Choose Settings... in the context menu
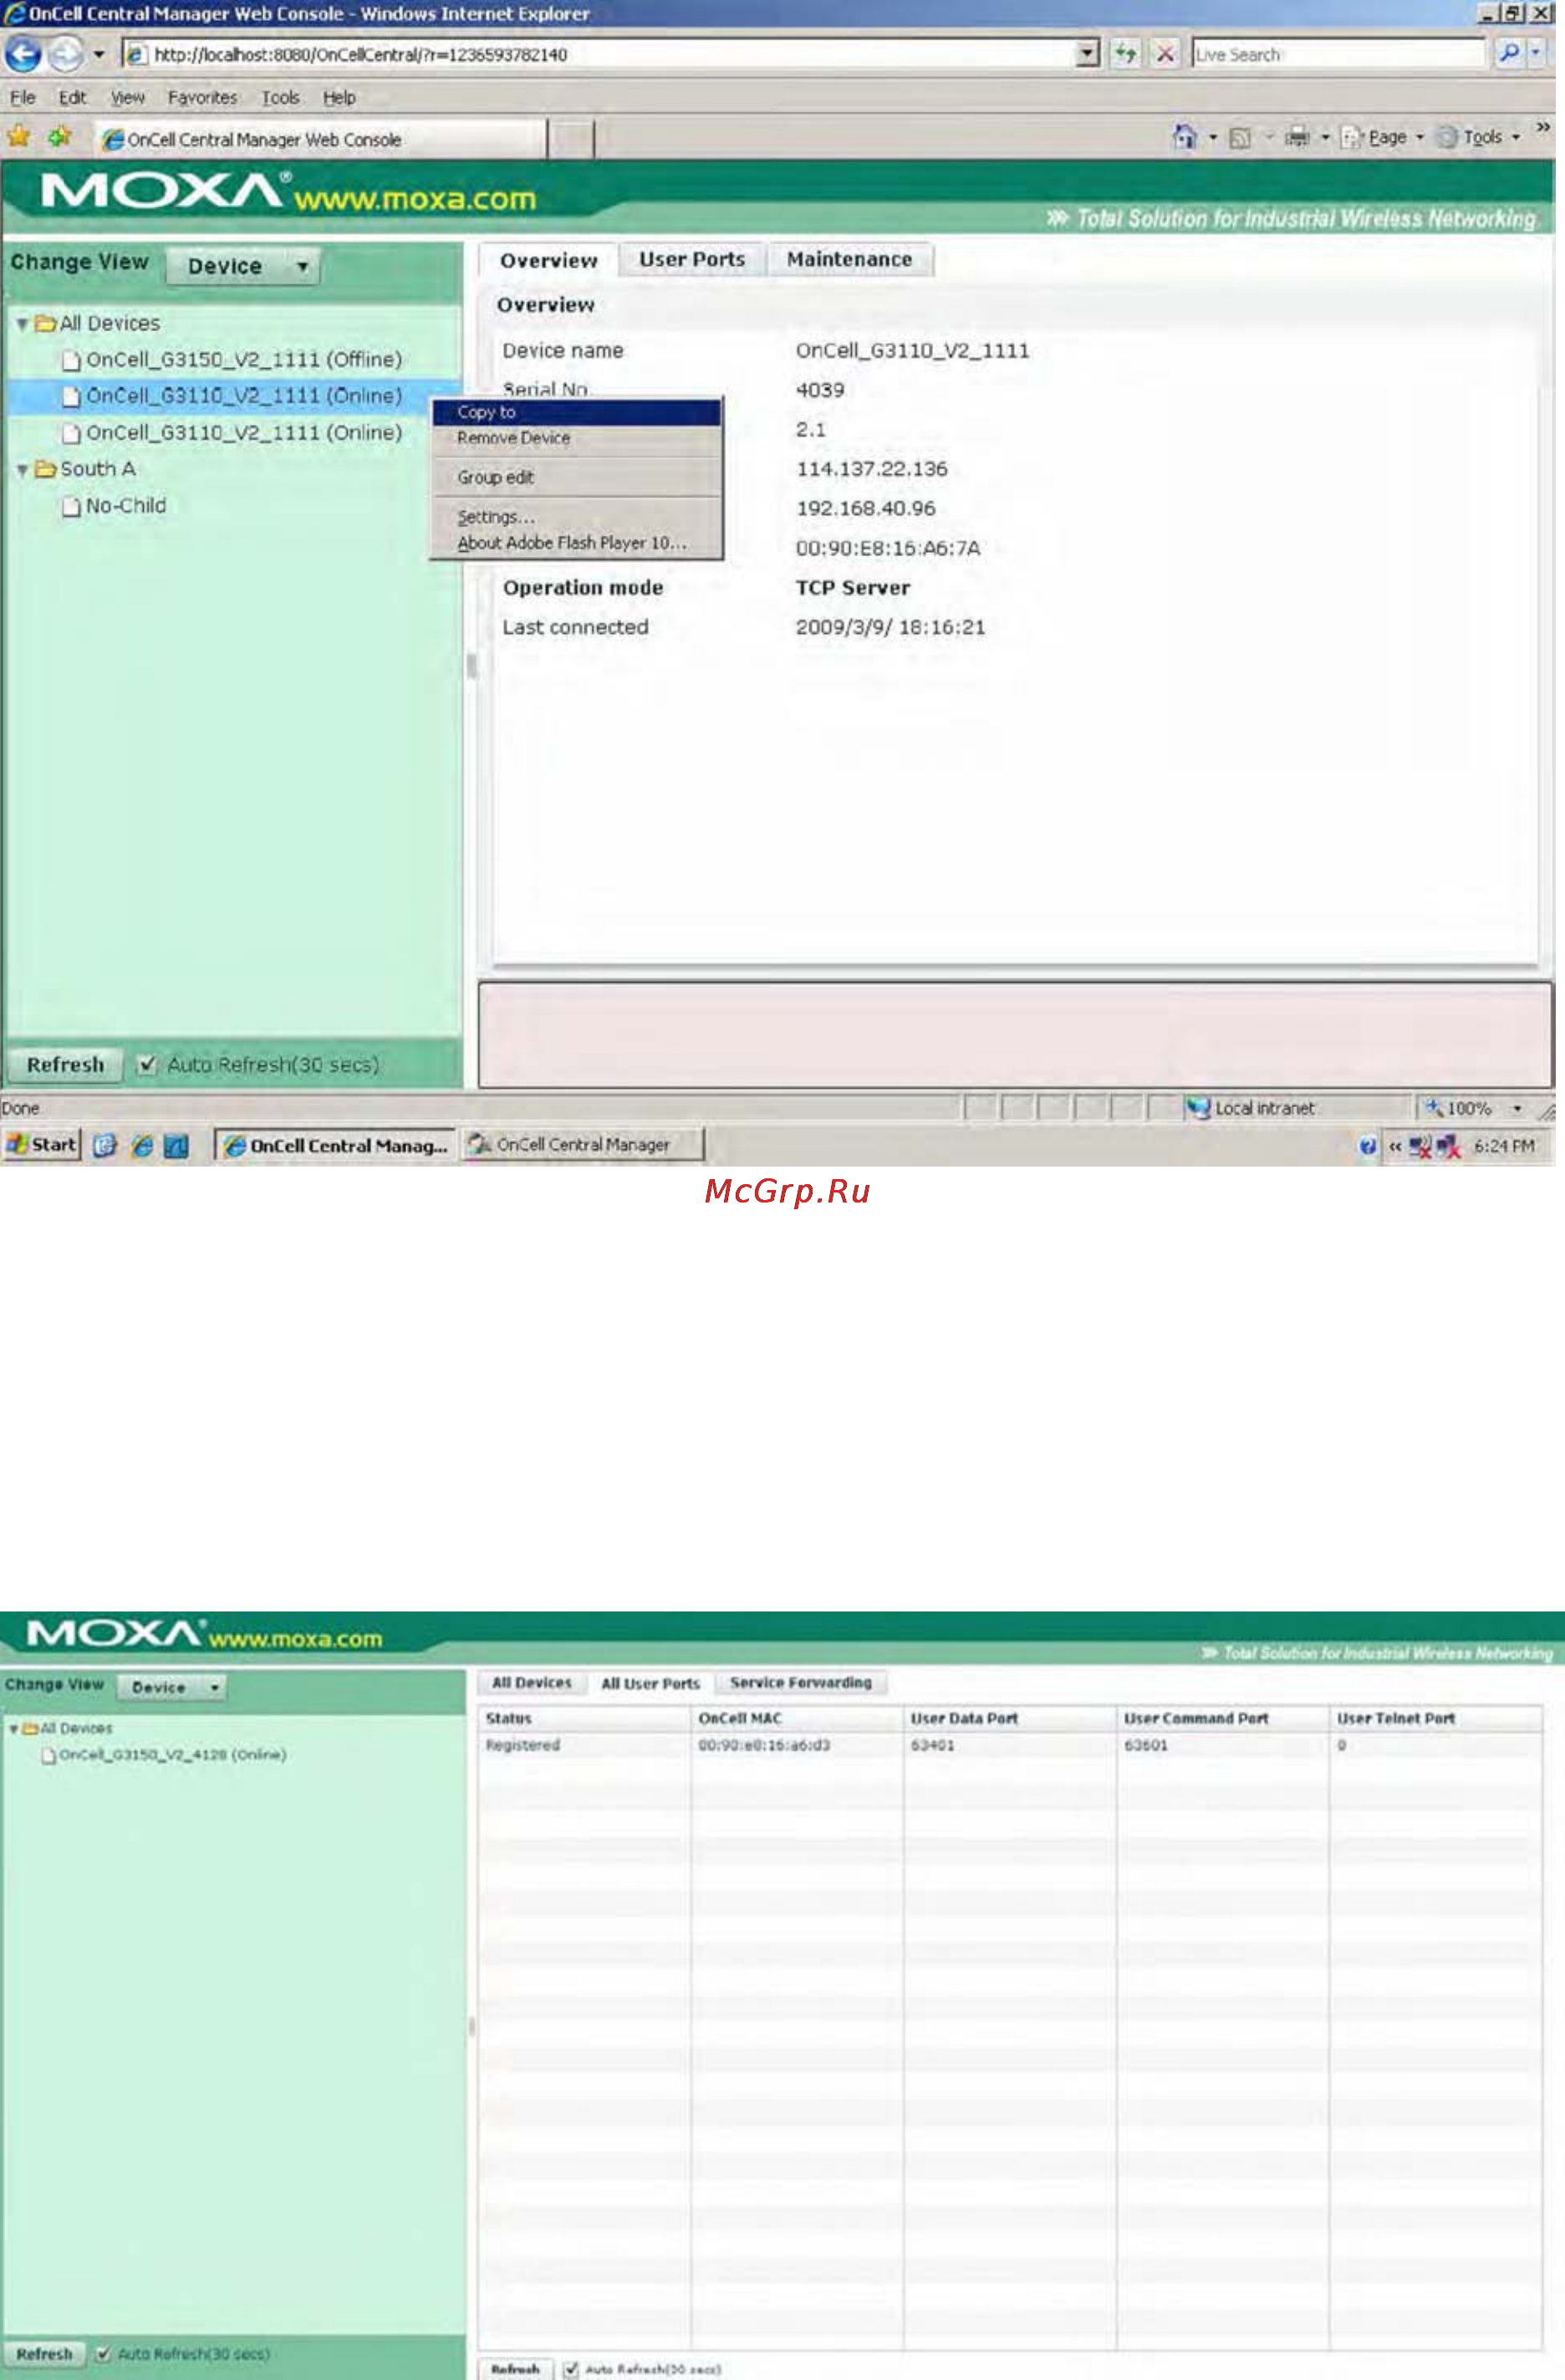The height and width of the screenshot is (2380, 1565). [x=576, y=517]
